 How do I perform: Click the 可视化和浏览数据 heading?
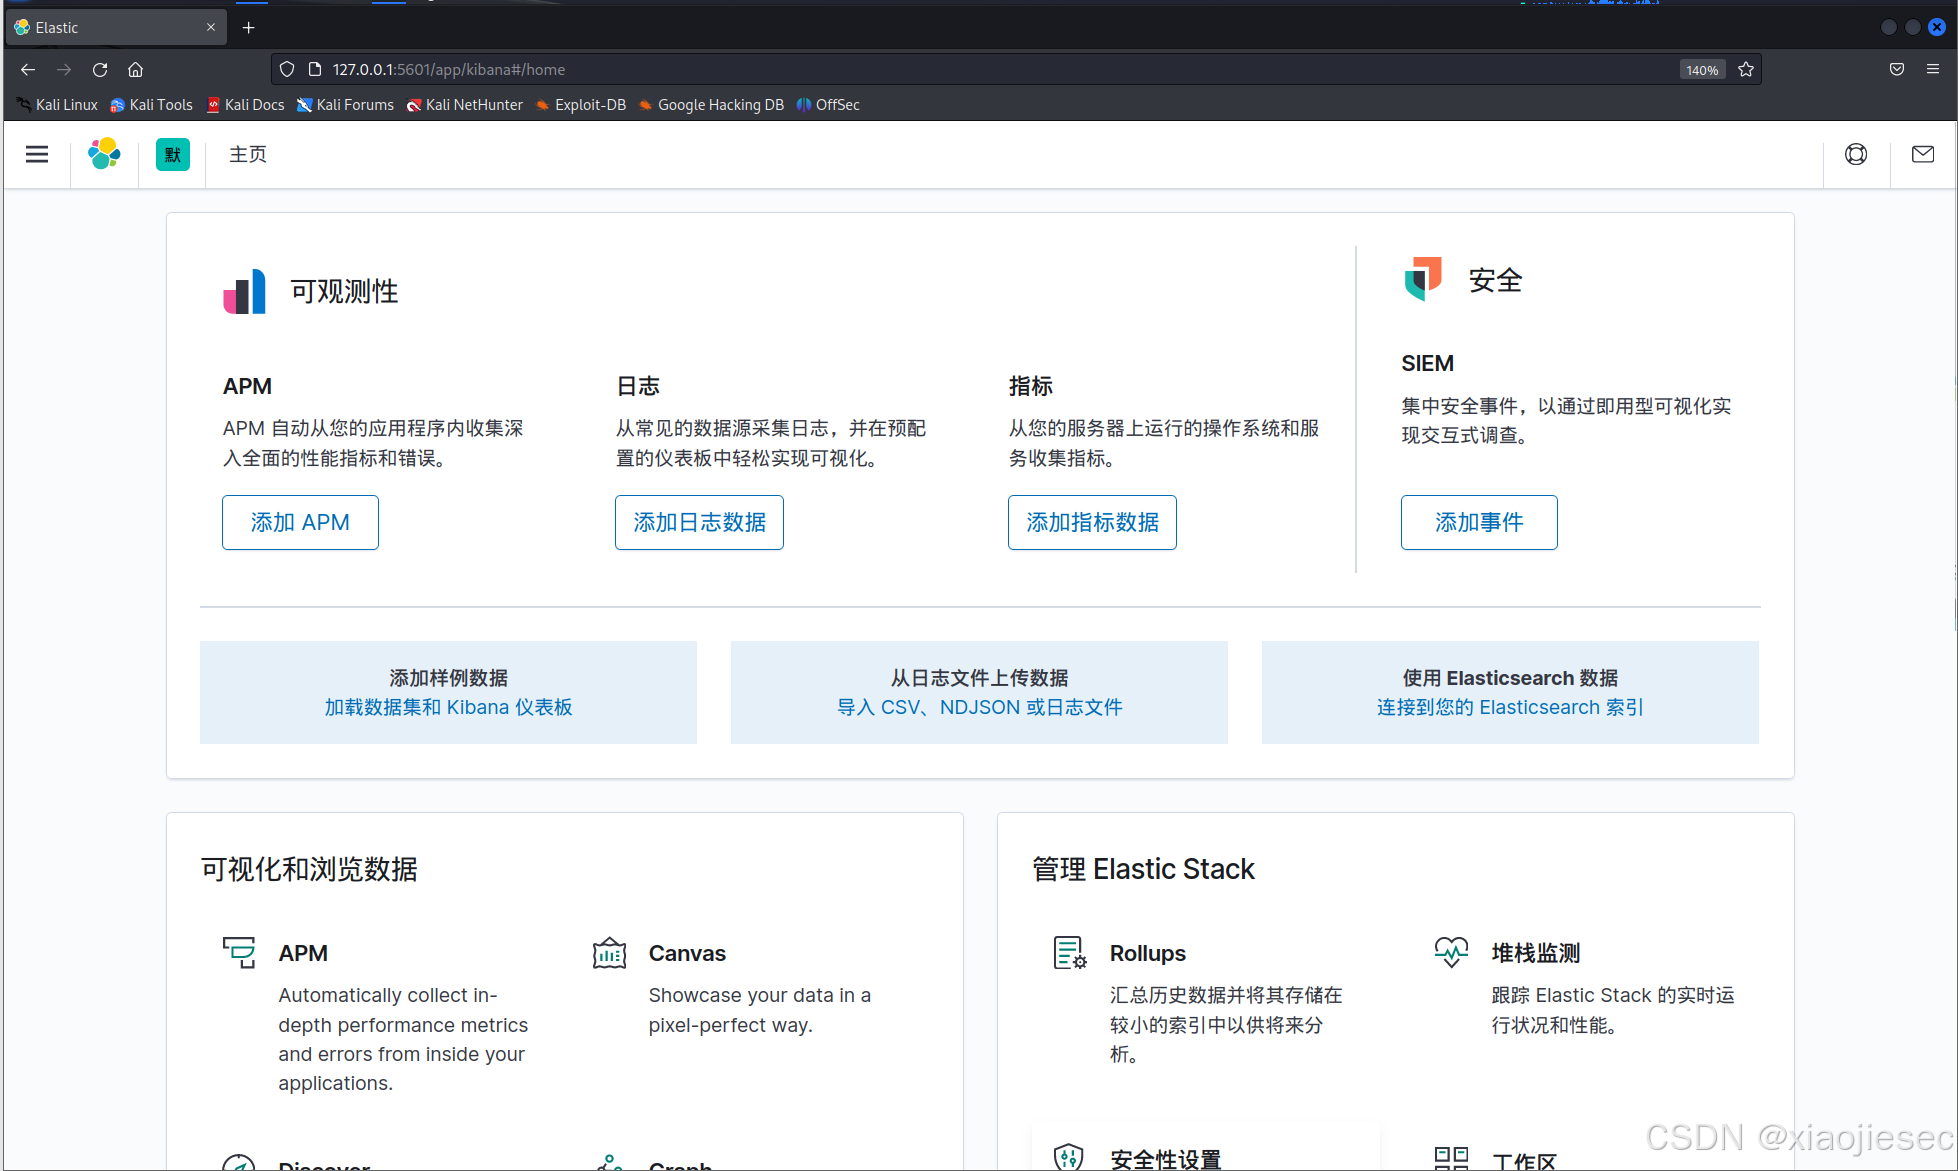click(x=309, y=869)
